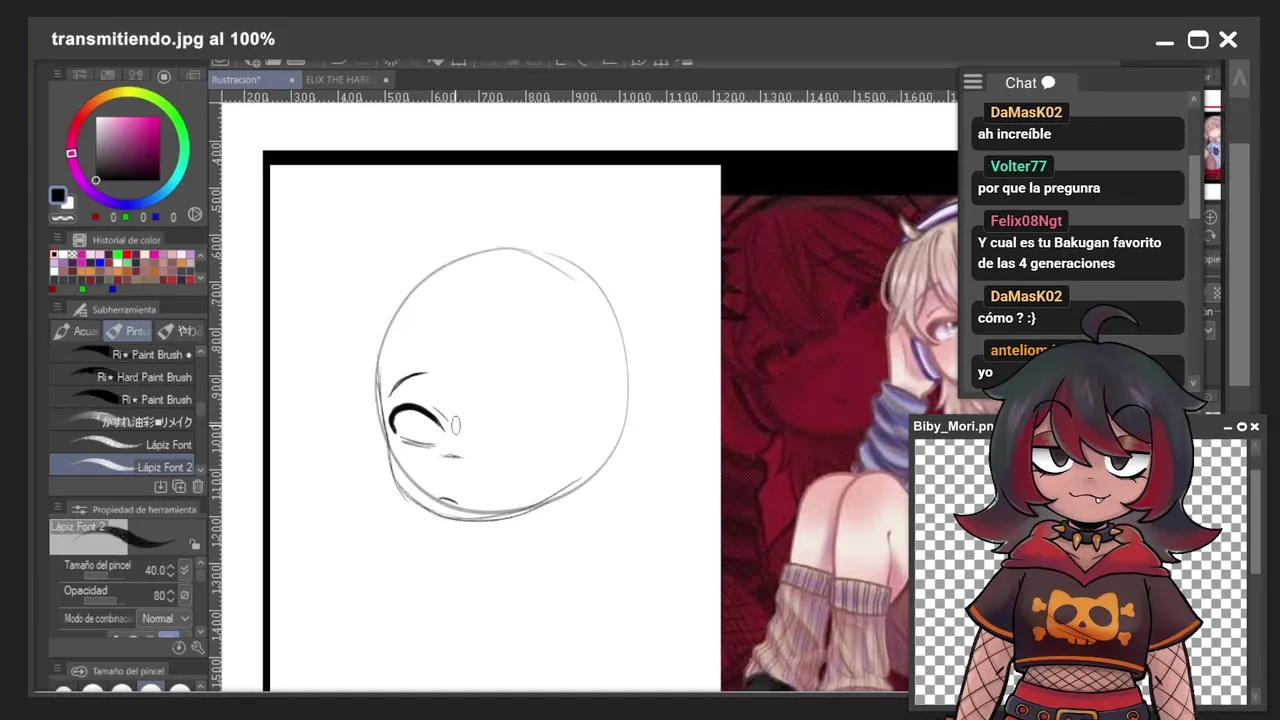Viewport: 1280px width, 720px height.
Task: Switch to the Pintura sub tool group
Action: coord(127,331)
